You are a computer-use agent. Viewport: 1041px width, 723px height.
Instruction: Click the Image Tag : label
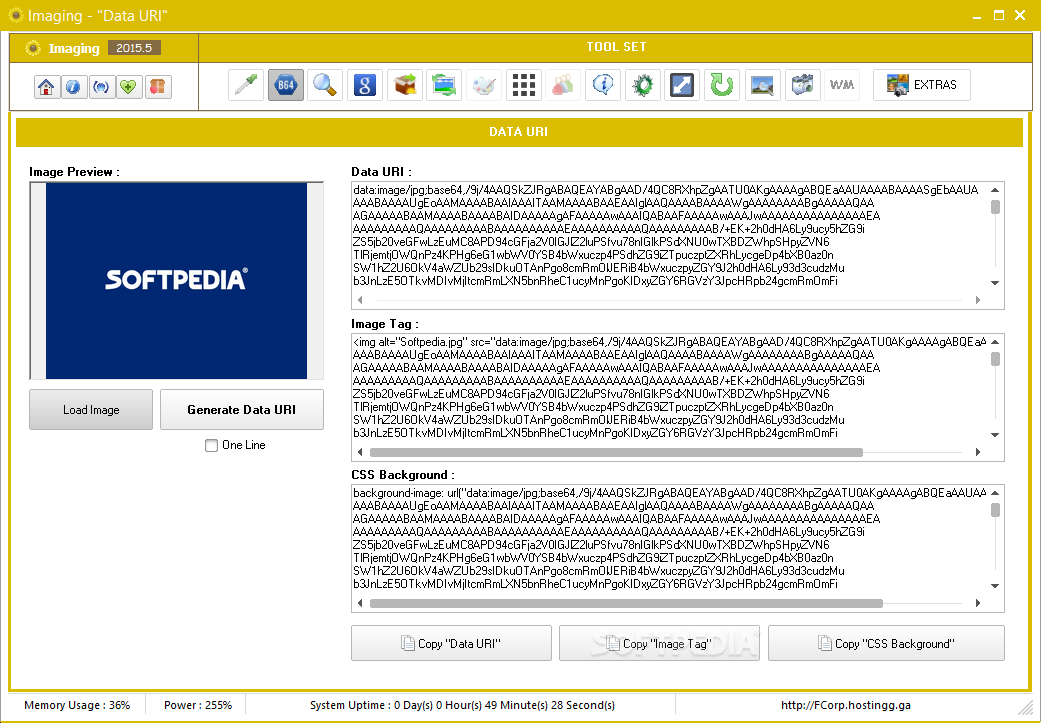point(385,324)
